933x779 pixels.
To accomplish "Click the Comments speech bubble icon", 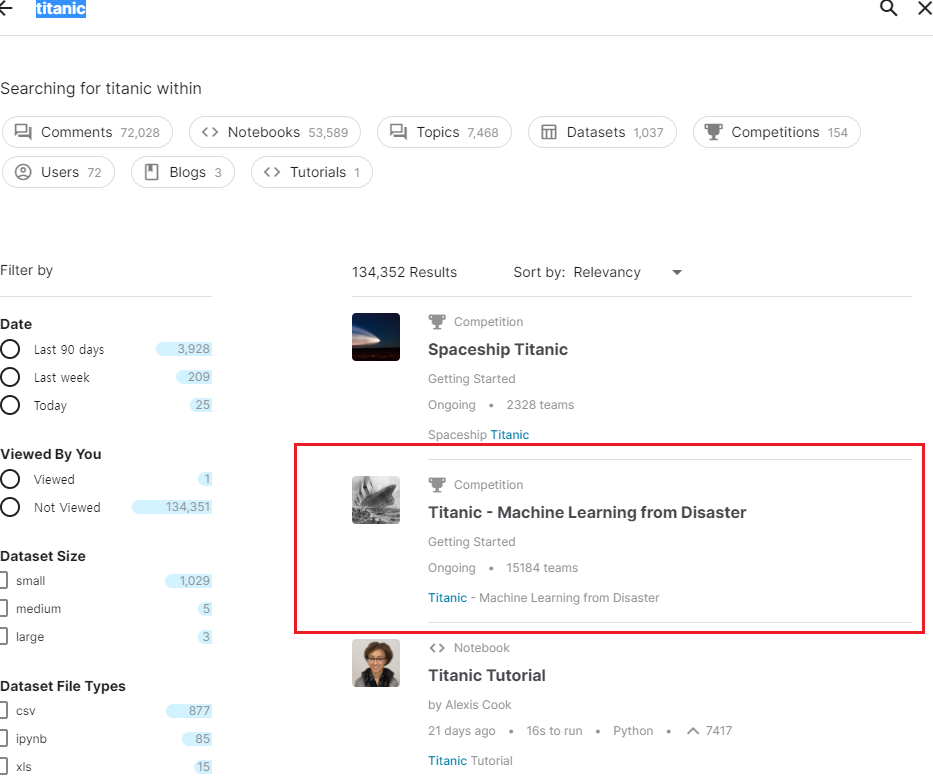I will click(x=23, y=132).
